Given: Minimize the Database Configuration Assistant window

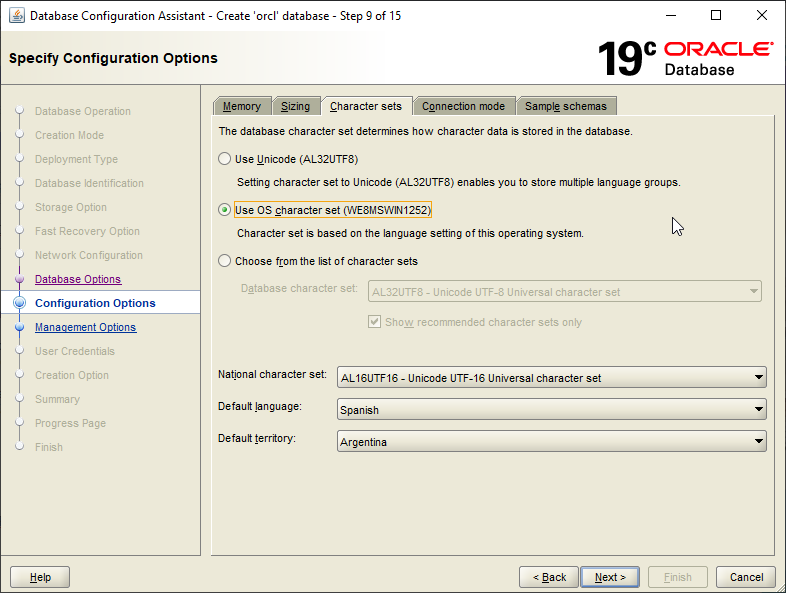Looking at the screenshot, I should pos(671,16).
